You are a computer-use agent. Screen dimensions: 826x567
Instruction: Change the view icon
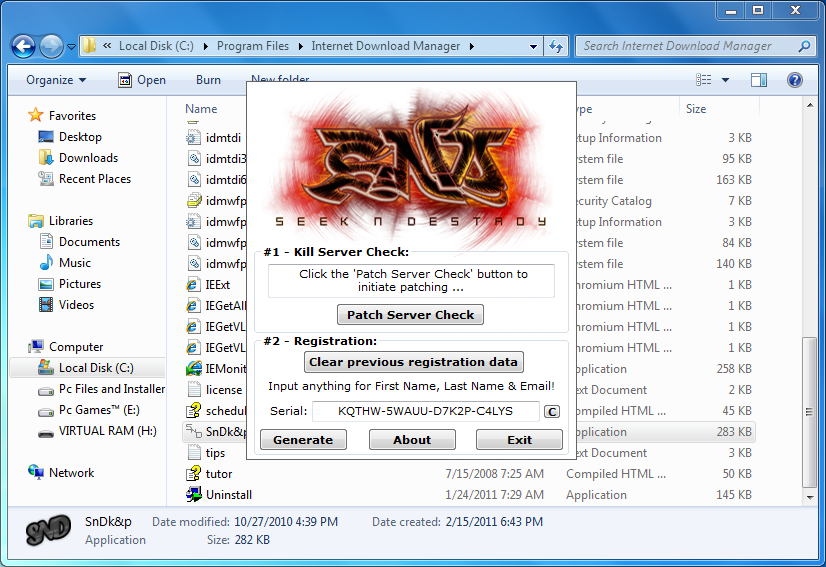[703, 80]
